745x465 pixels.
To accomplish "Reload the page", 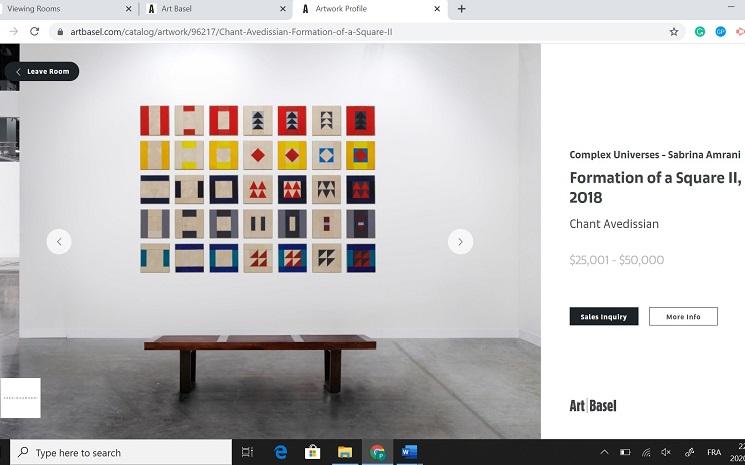I will click(34, 32).
